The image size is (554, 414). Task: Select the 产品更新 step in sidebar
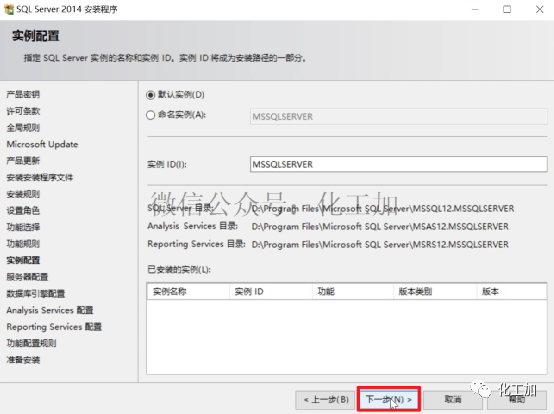tap(23, 161)
